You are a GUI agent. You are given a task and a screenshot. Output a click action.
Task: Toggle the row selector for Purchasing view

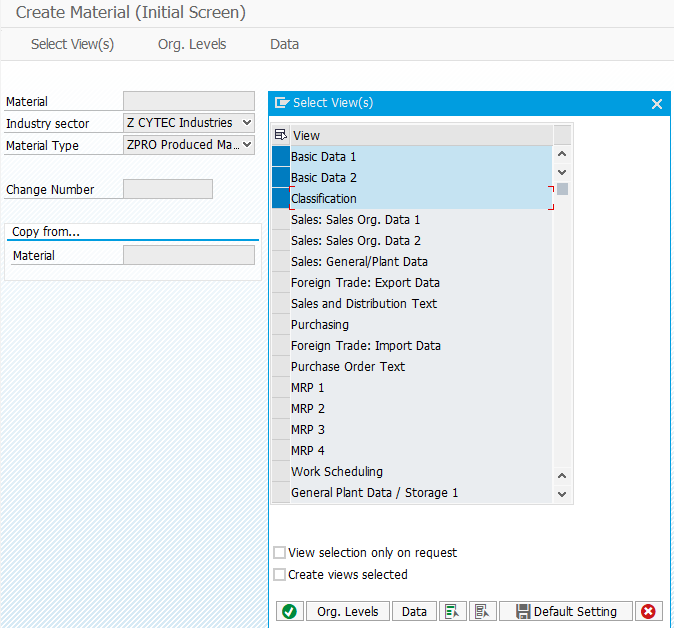point(281,325)
